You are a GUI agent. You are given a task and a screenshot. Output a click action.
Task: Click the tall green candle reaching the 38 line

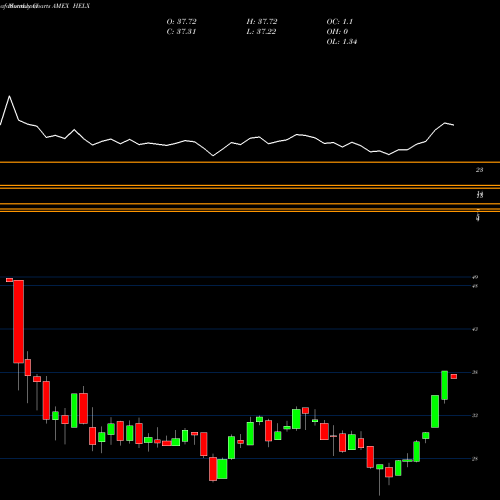click(444, 385)
